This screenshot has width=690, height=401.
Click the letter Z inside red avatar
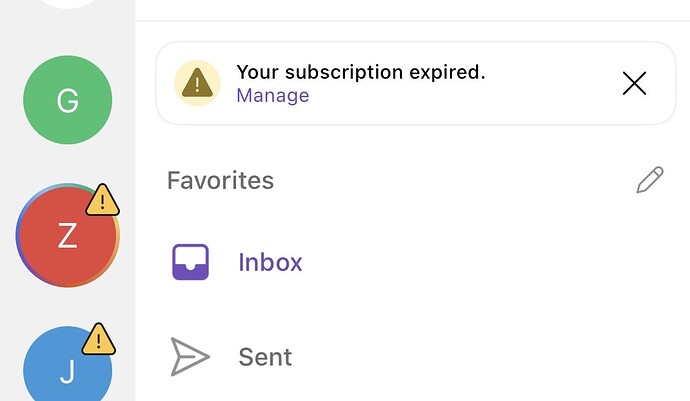(x=67, y=237)
